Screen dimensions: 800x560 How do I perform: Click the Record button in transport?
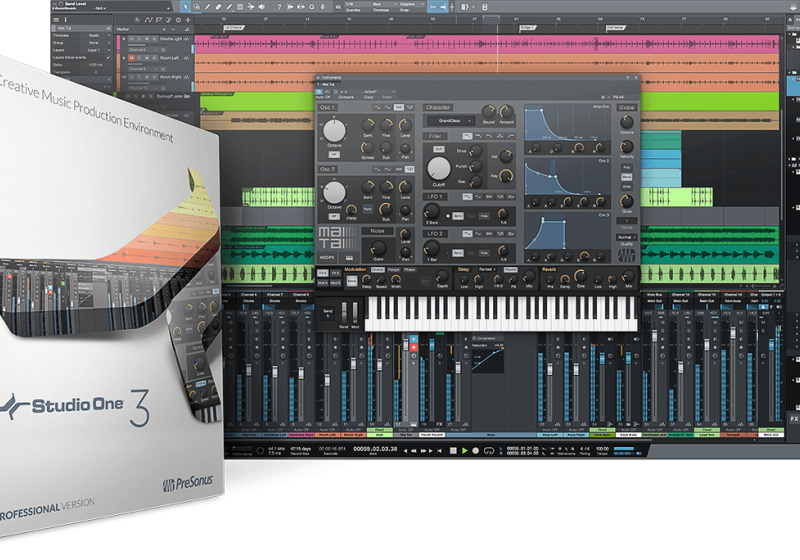[476, 451]
